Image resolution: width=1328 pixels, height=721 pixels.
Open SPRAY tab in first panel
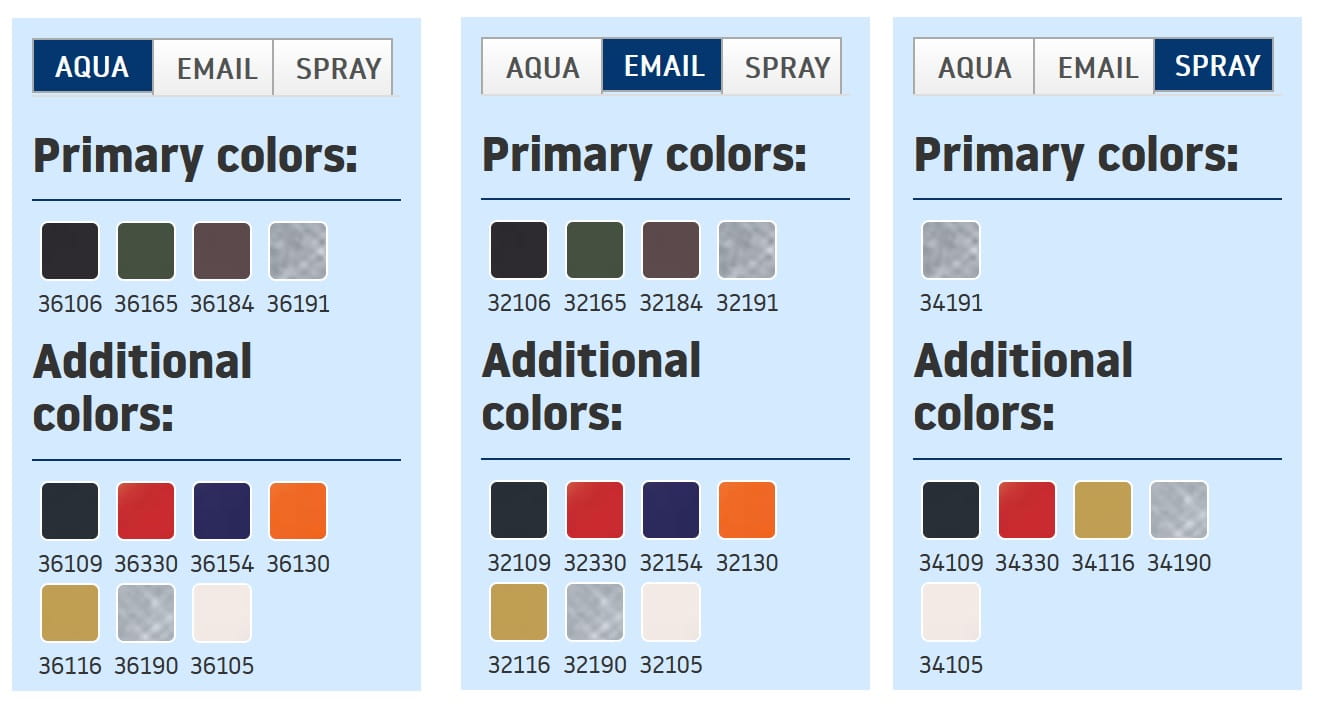[x=337, y=68]
